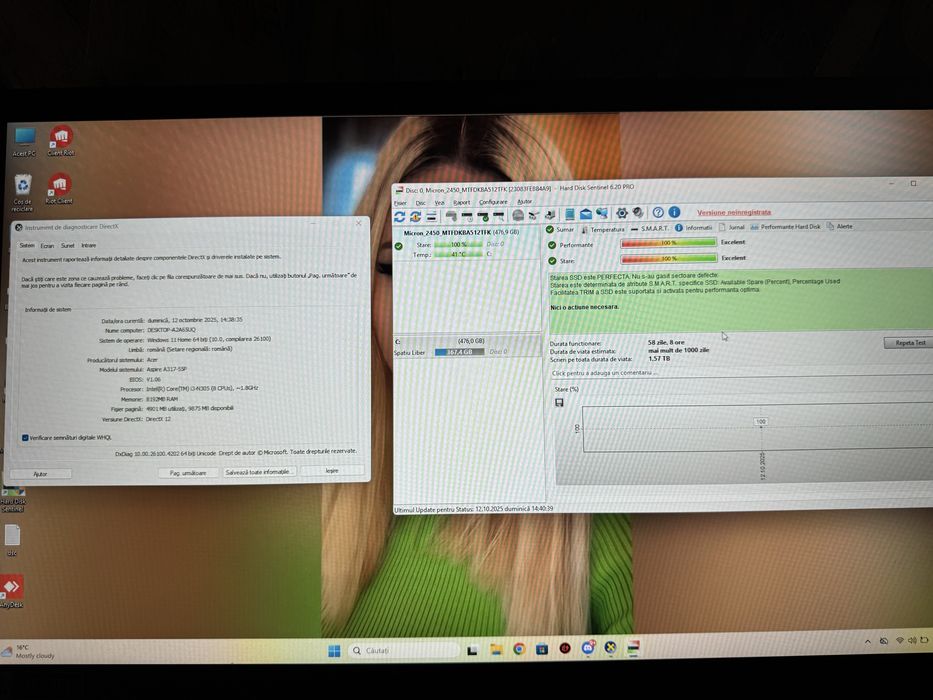Viewport: 933px width, 700px height.
Task: Open the Windows Start button
Action: (334, 651)
